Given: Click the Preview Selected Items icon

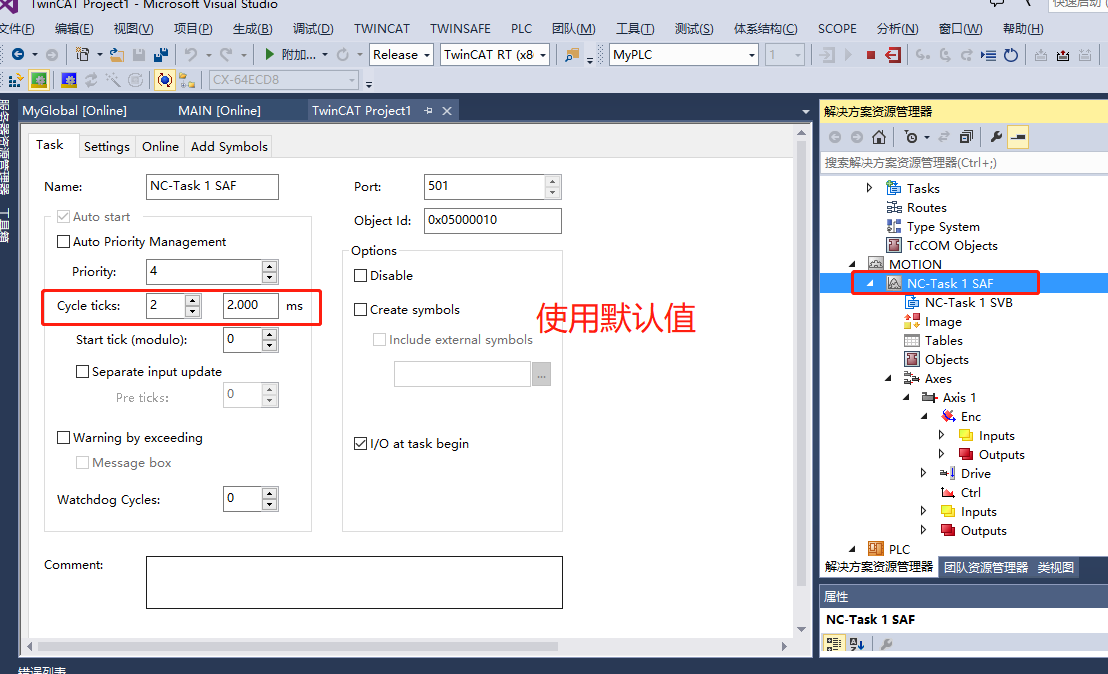Looking at the screenshot, I should click(1018, 137).
